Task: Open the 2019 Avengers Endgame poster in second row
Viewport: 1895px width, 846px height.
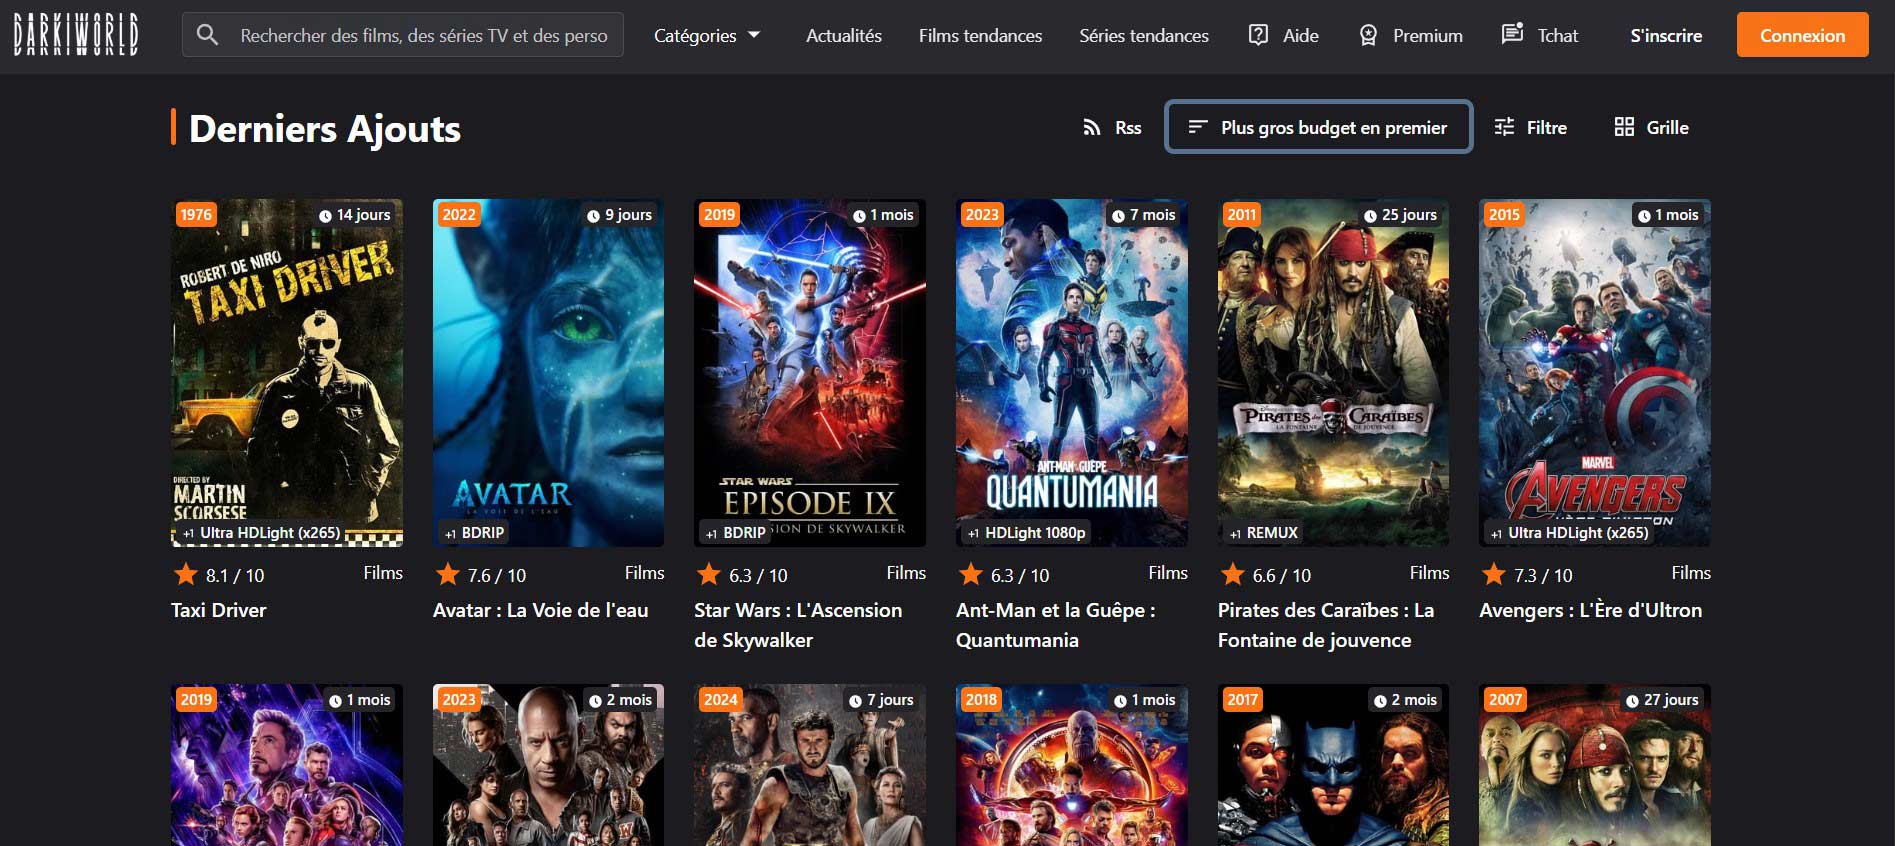Action: [x=287, y=765]
